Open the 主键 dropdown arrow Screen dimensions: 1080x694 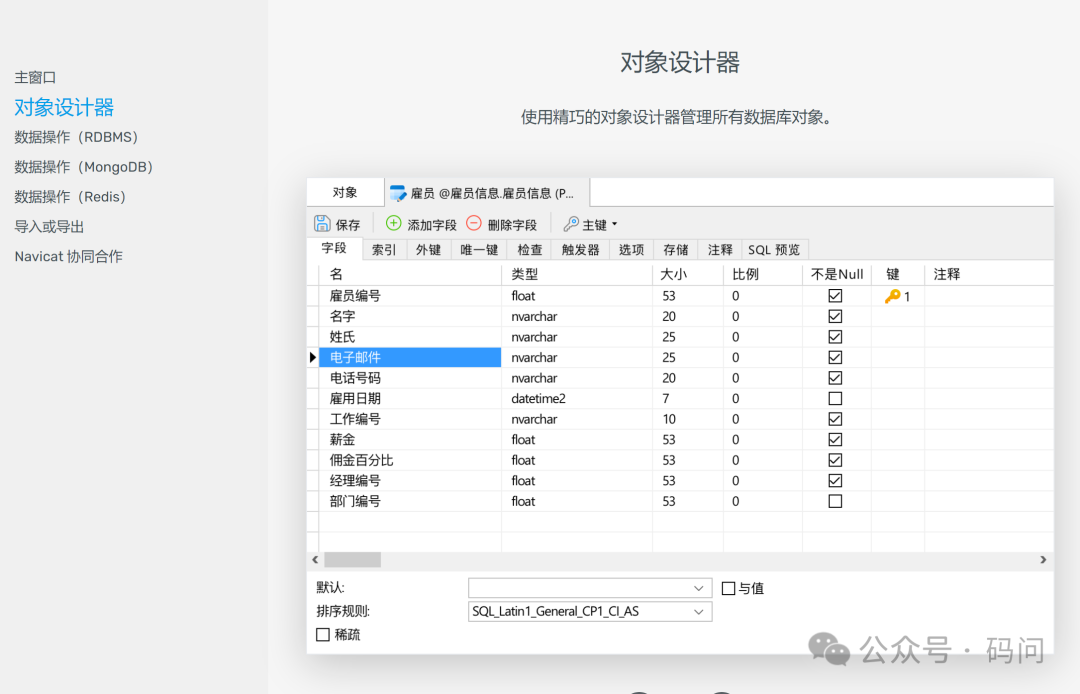pyautogui.click(x=614, y=224)
